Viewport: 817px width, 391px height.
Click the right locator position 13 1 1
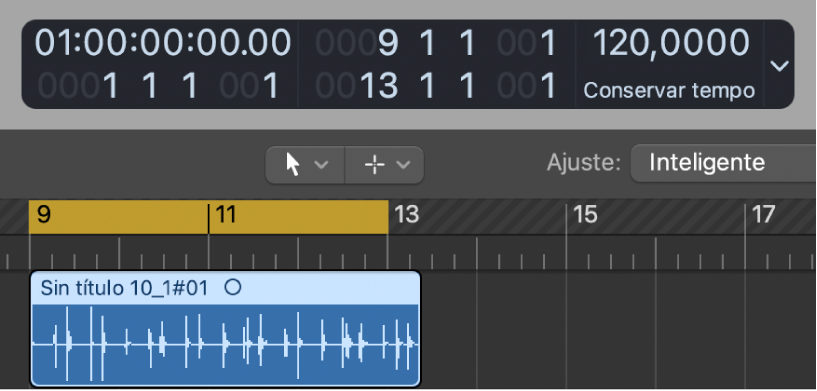click(436, 85)
